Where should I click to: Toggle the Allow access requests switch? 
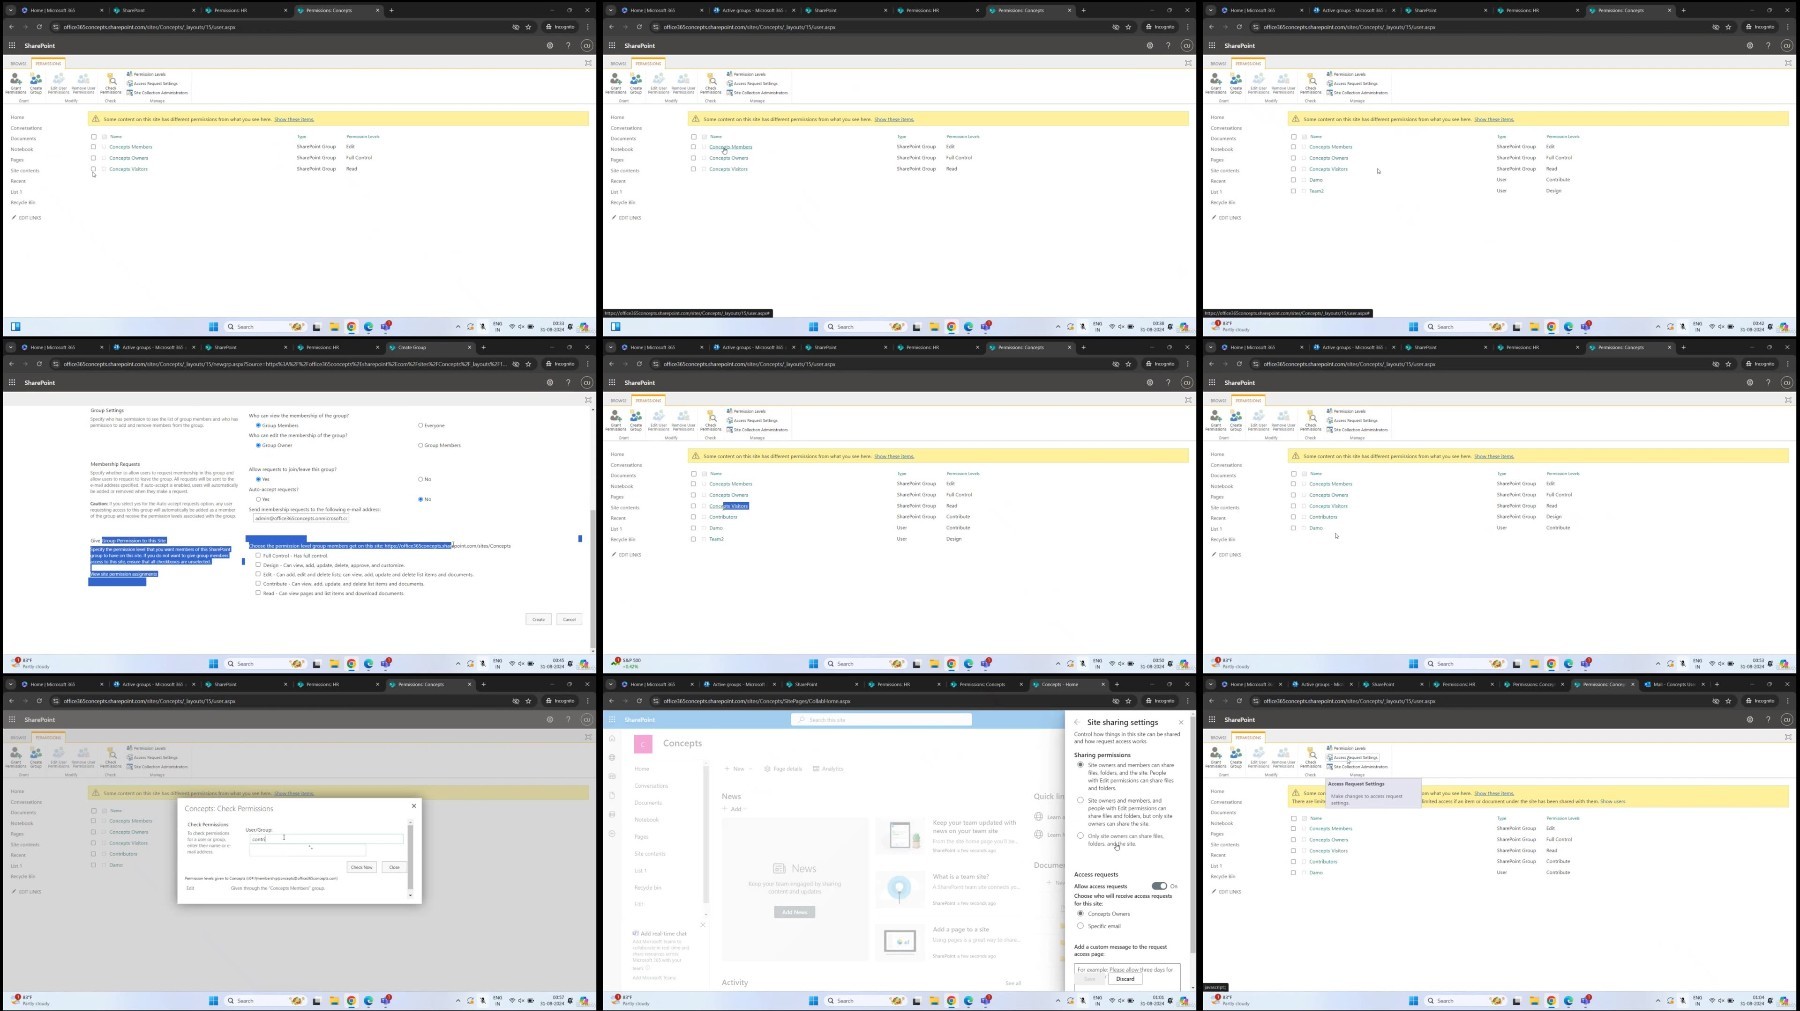tap(1159, 886)
